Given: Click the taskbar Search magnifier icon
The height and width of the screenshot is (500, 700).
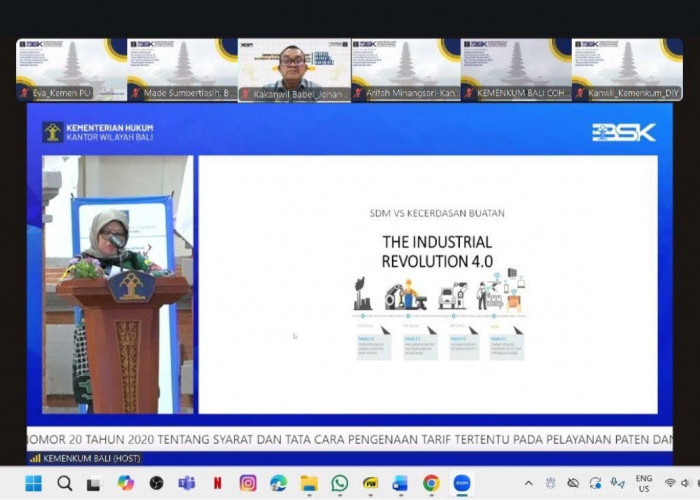Looking at the screenshot, I should tap(65, 483).
